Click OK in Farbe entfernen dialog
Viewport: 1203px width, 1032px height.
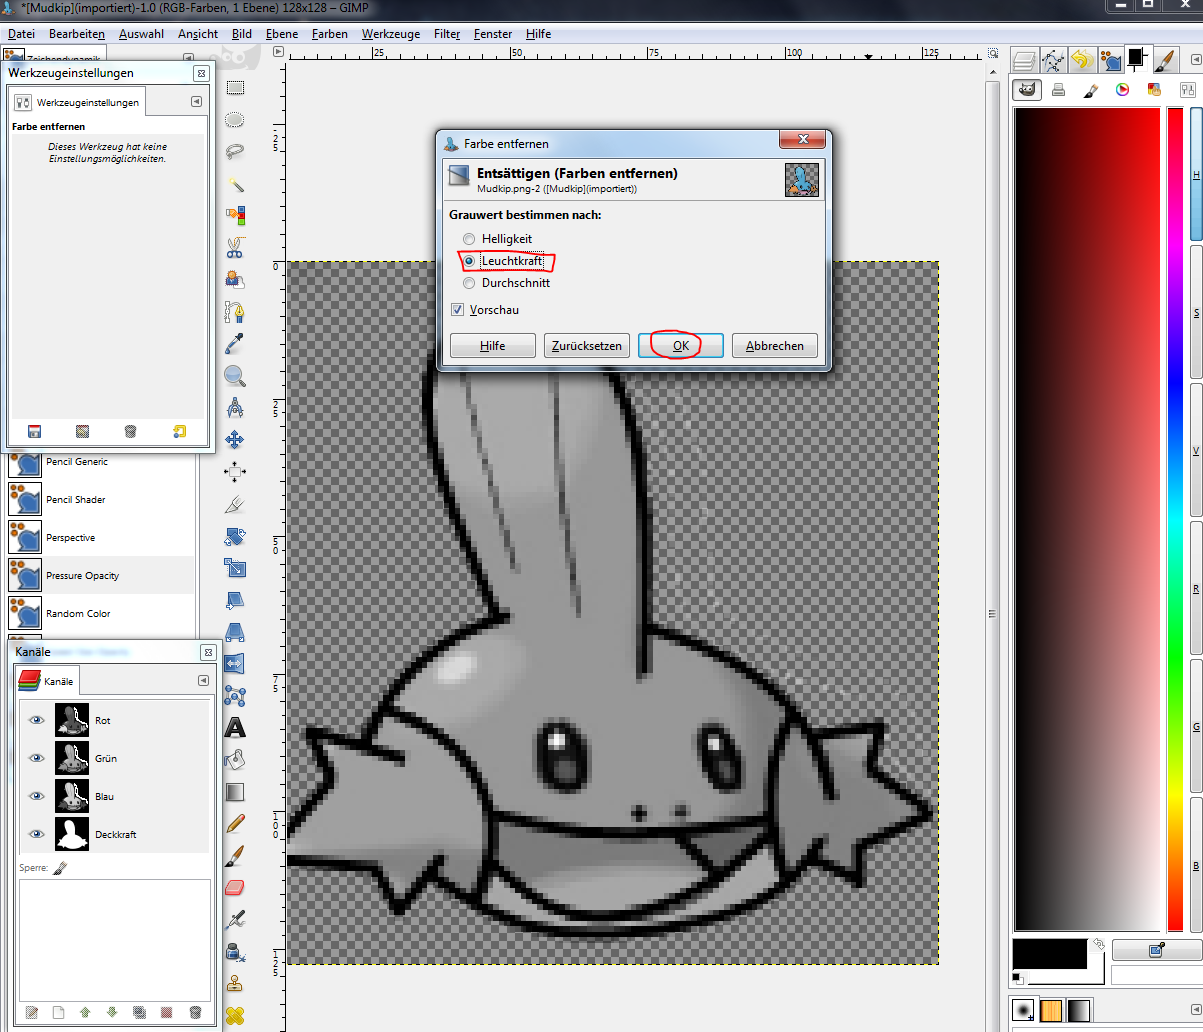pyautogui.click(x=681, y=346)
